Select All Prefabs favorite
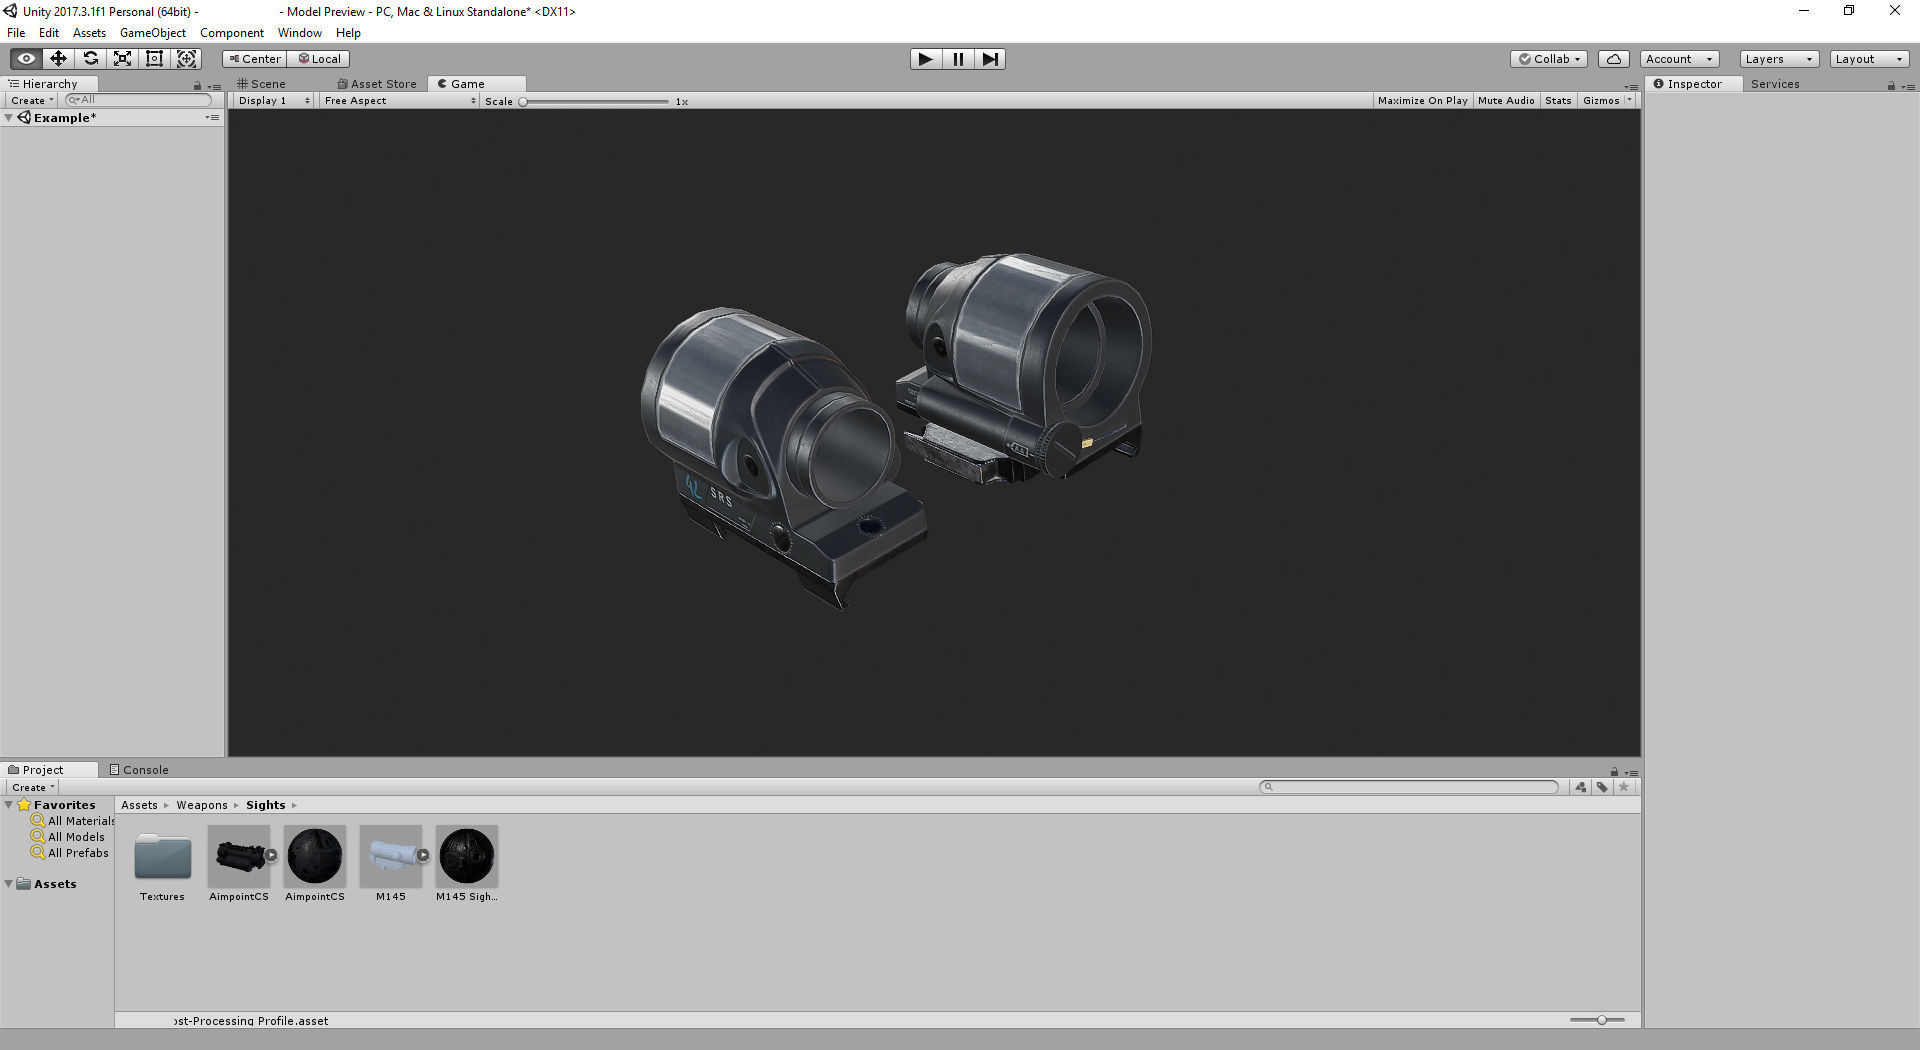 point(70,853)
